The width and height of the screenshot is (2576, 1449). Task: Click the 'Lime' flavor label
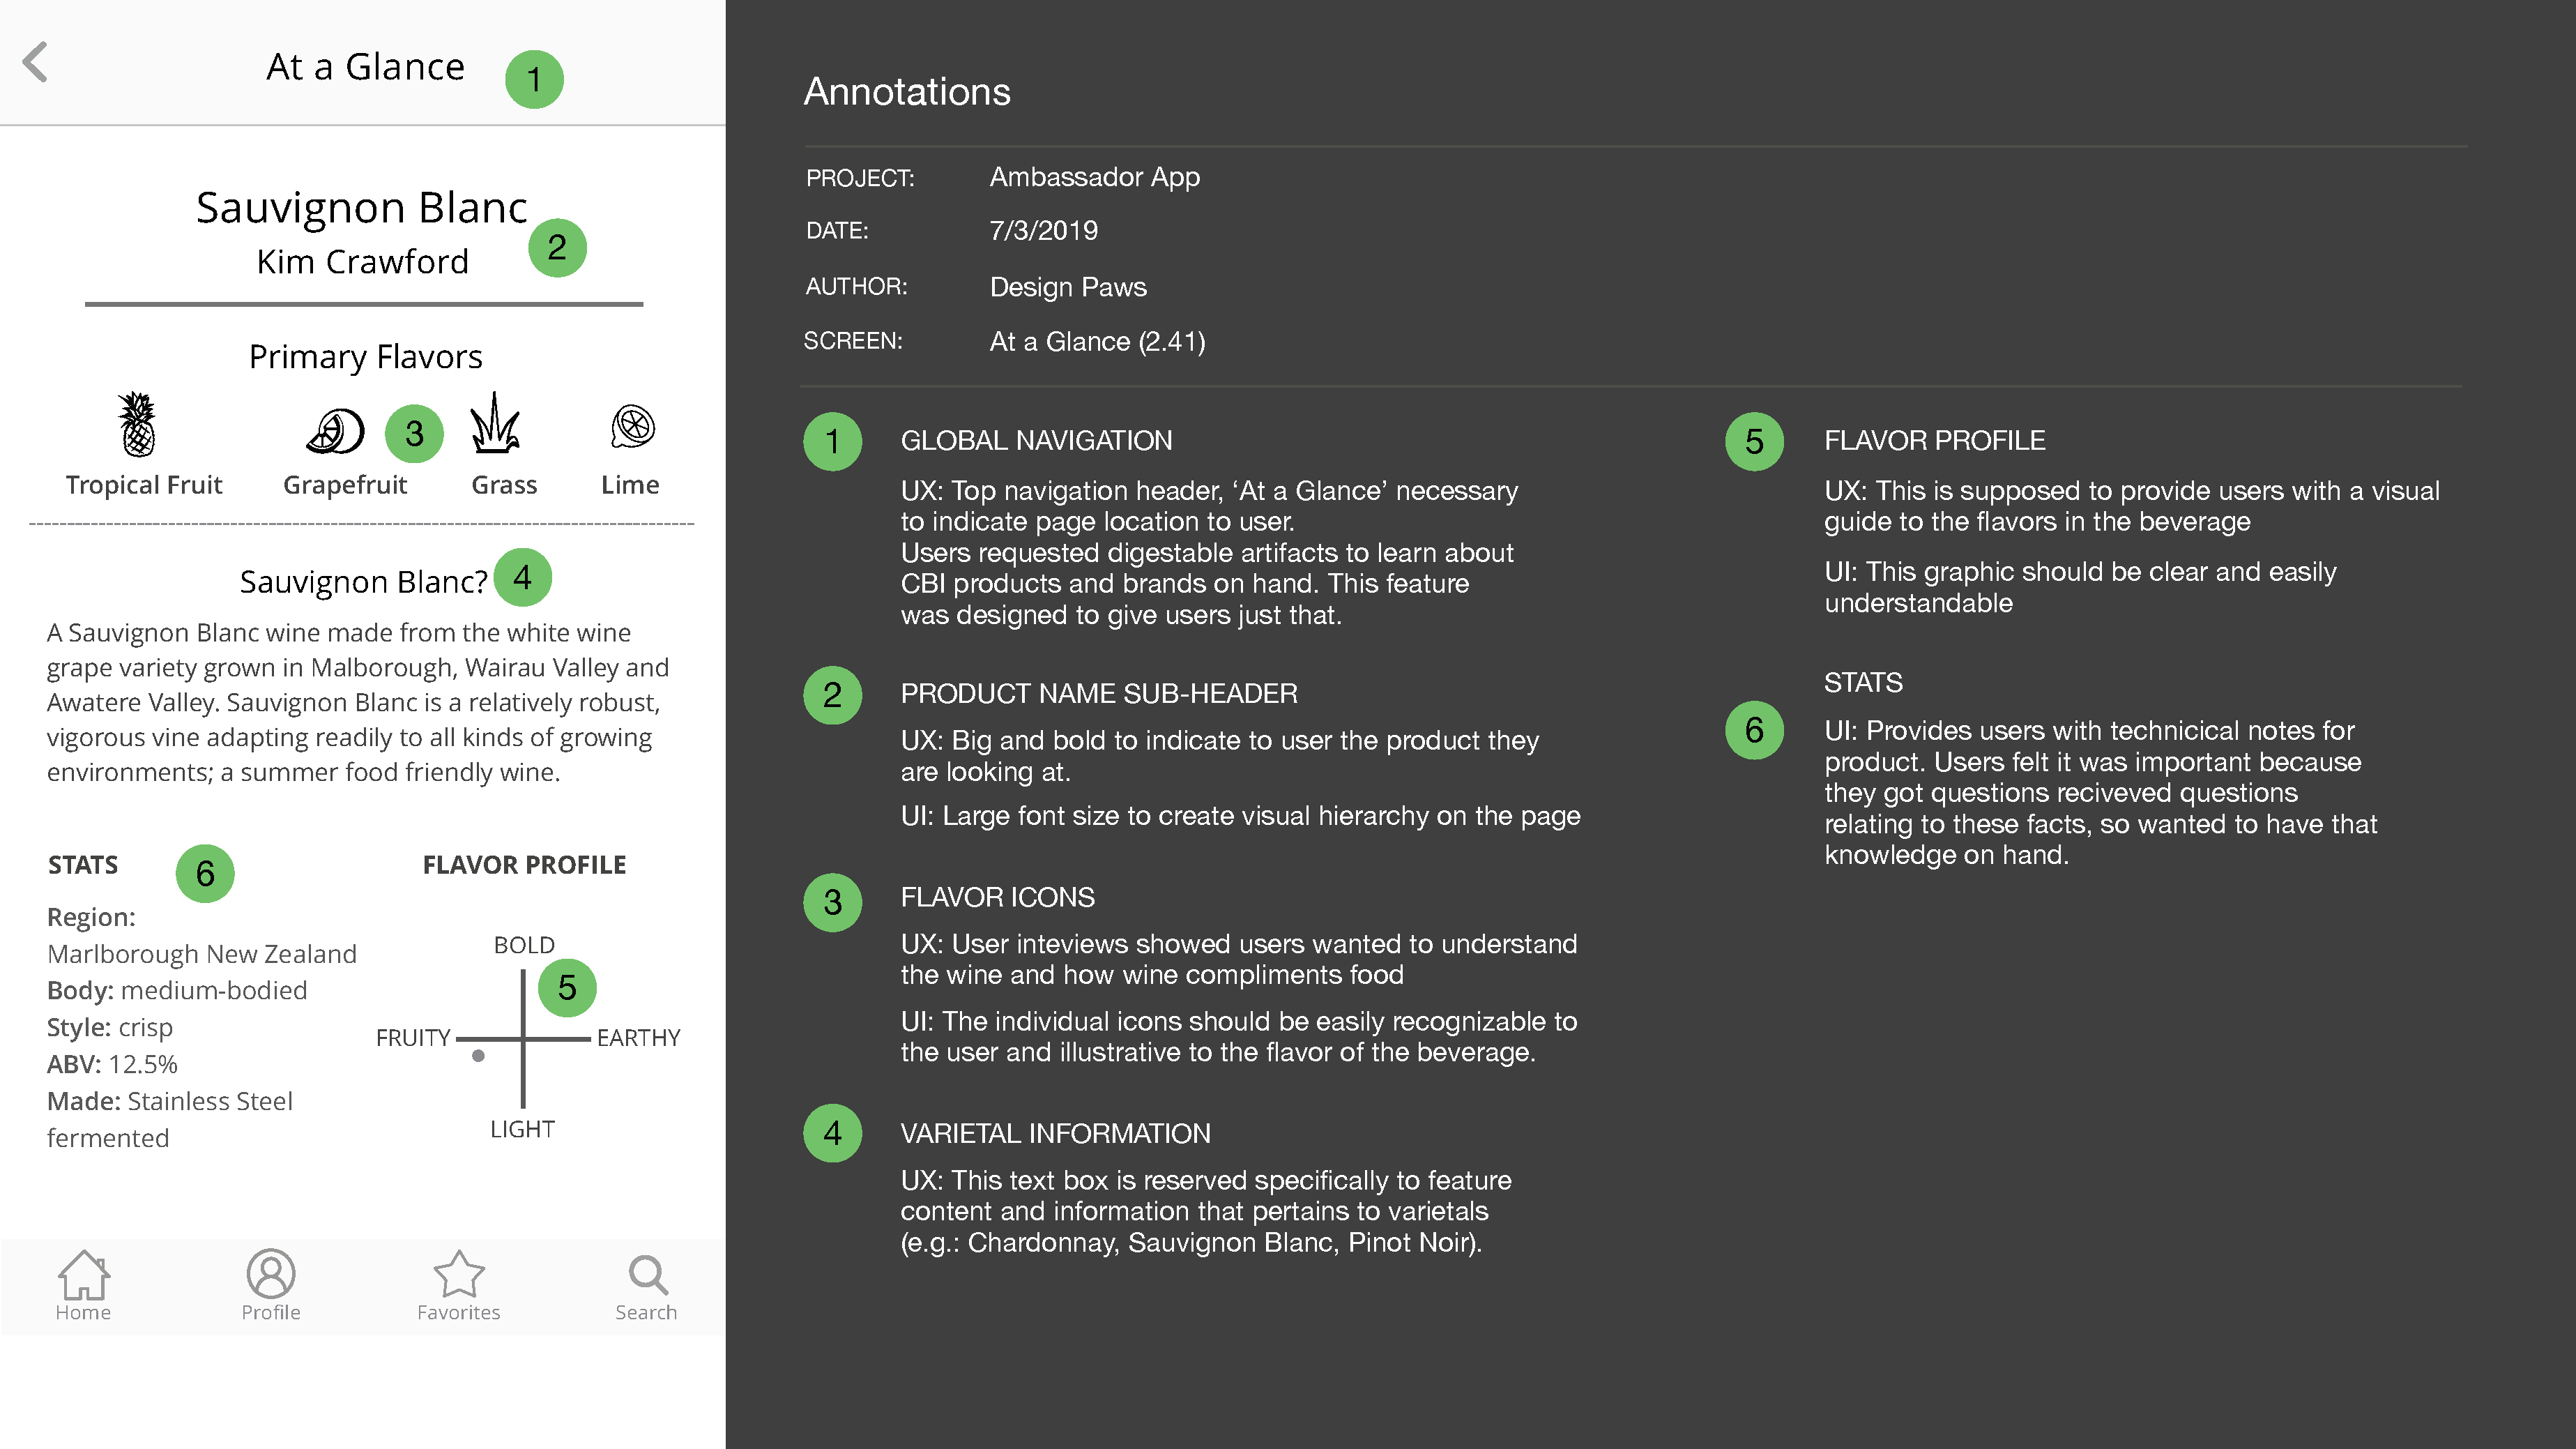[630, 485]
